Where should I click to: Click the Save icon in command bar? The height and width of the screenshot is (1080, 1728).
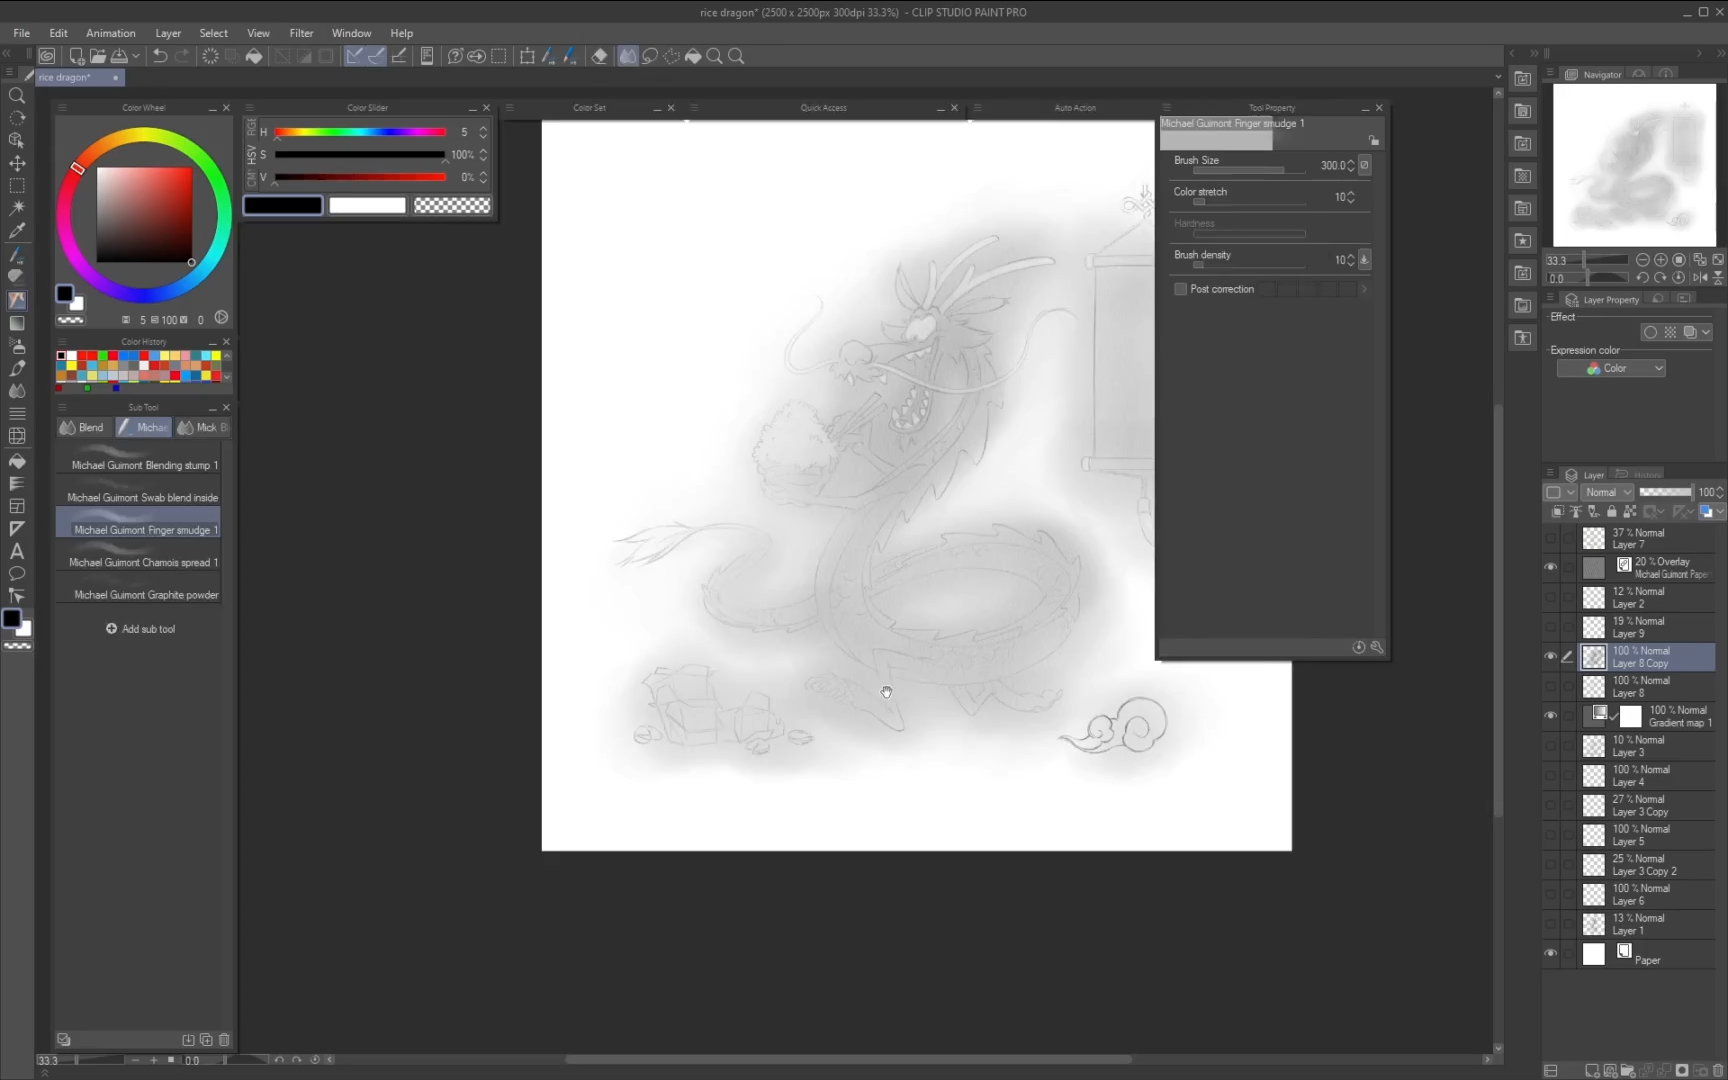click(119, 56)
